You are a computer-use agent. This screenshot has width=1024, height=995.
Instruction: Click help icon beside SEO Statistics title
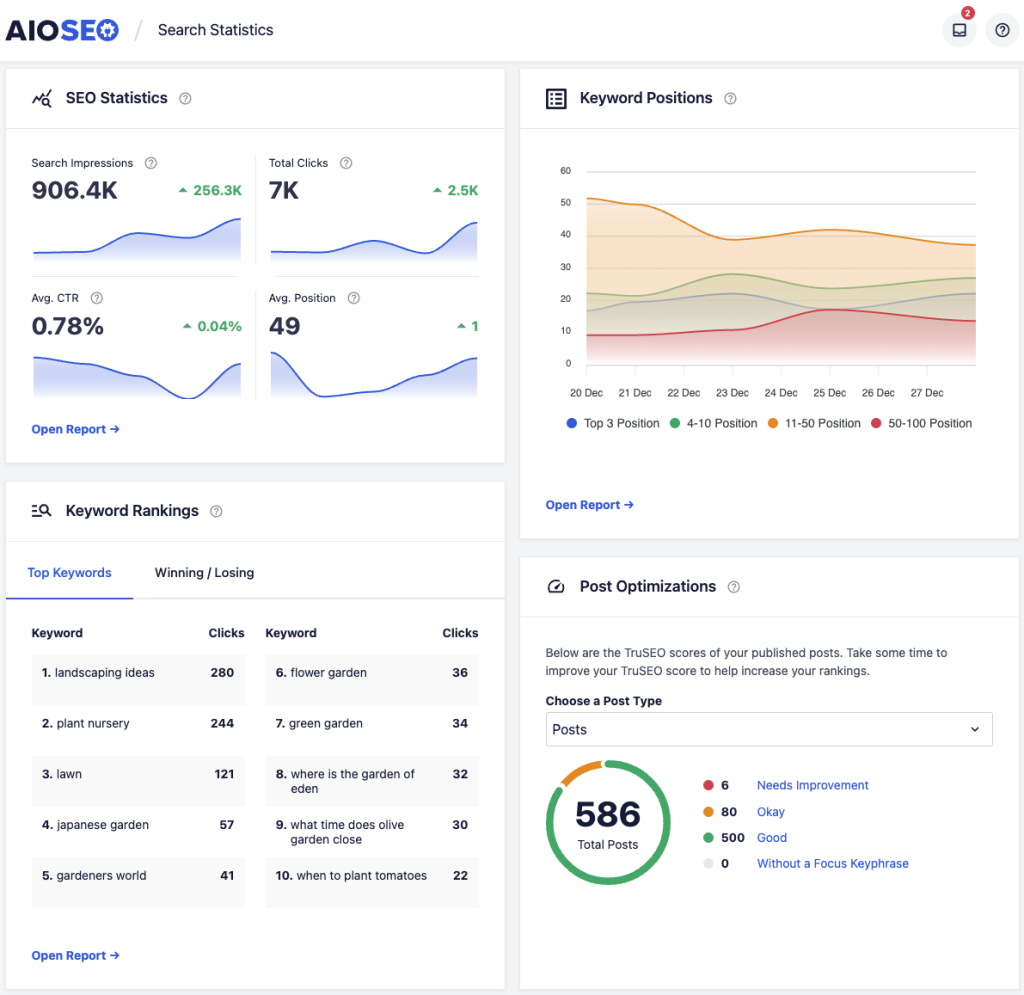point(185,98)
